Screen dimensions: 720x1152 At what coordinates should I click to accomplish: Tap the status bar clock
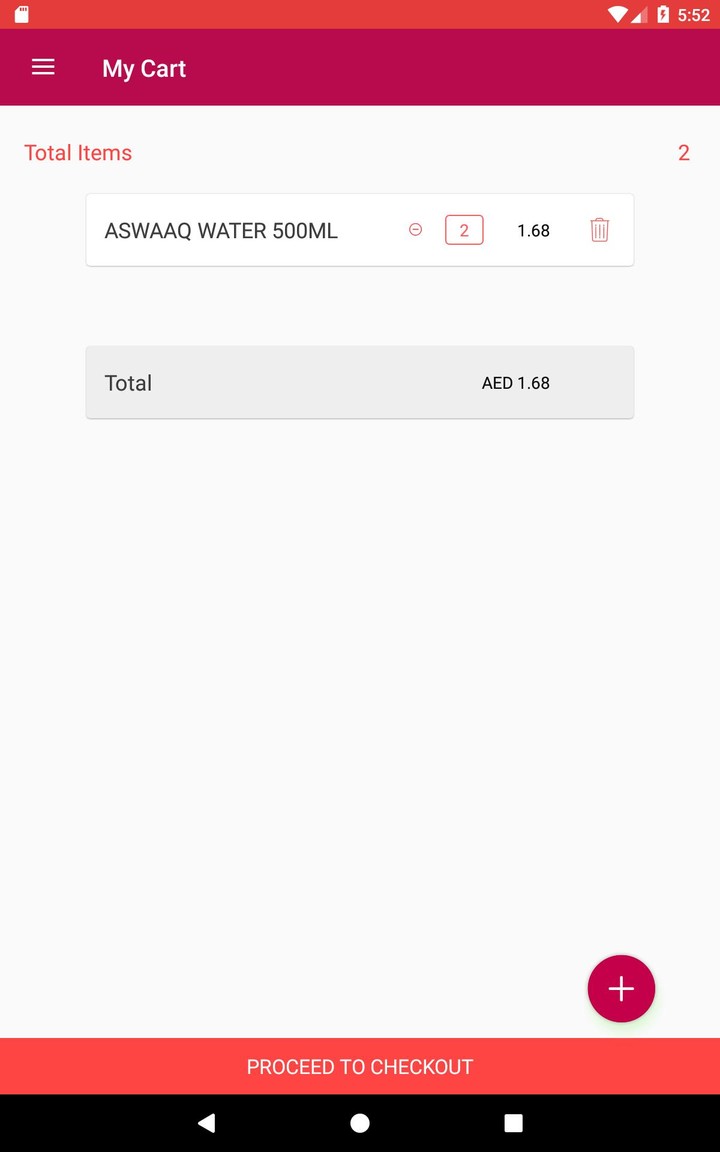click(x=693, y=15)
